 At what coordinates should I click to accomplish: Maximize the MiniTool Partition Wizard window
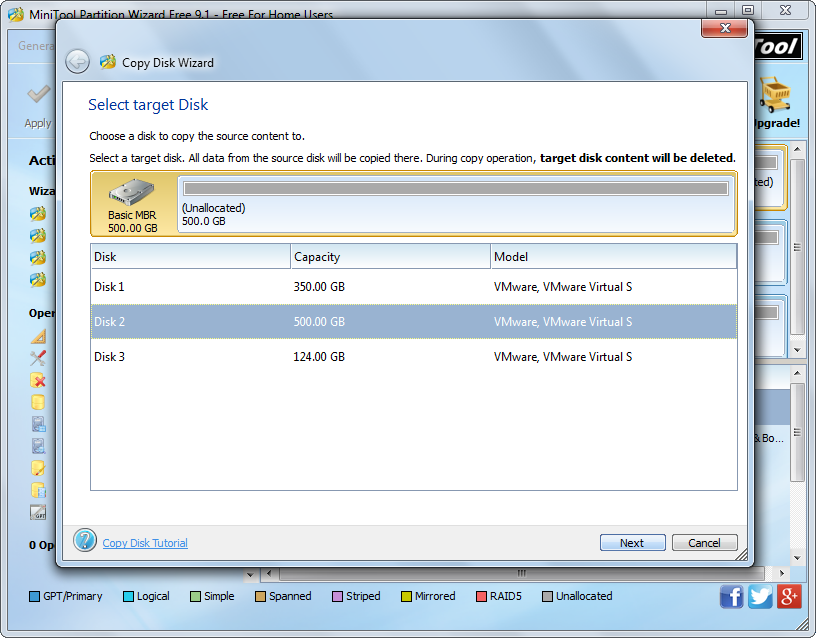(748, 10)
